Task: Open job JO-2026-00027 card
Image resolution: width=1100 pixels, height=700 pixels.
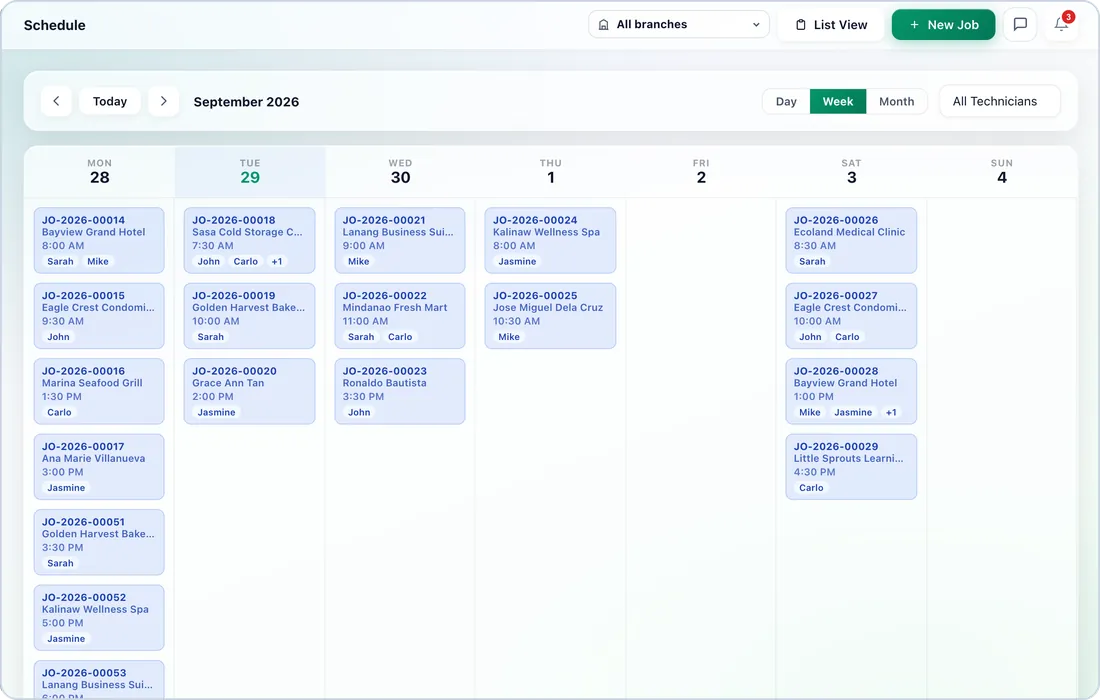Action: point(851,316)
